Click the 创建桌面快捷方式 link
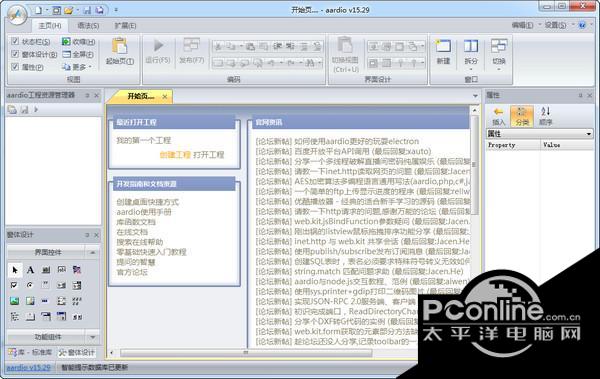Screen dimensions: 600x379 click(x=147, y=202)
